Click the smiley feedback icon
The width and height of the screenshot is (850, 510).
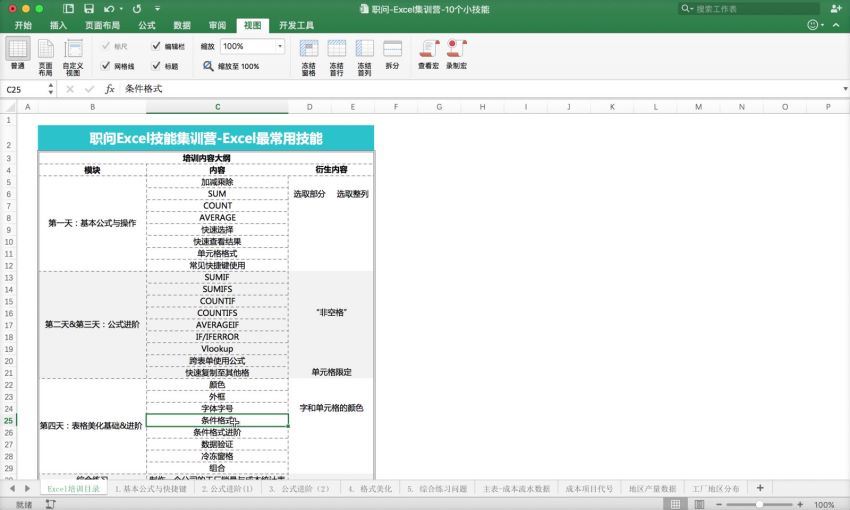tap(812, 24)
